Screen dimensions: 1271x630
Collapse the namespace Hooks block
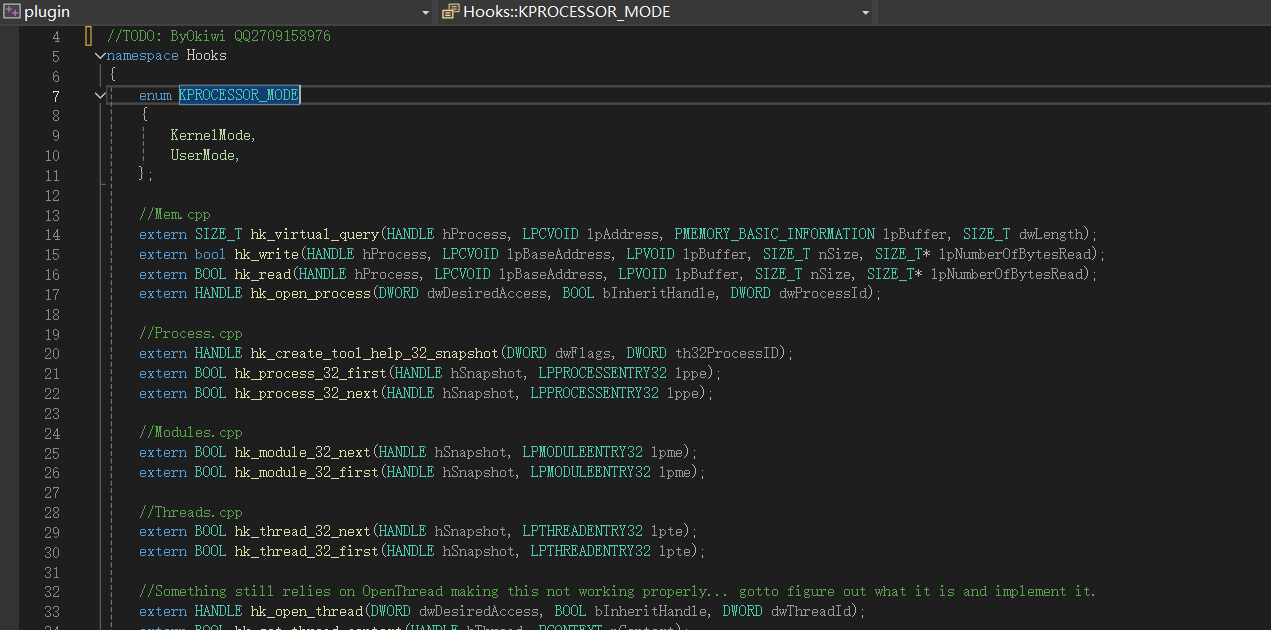pyautogui.click(x=100, y=56)
